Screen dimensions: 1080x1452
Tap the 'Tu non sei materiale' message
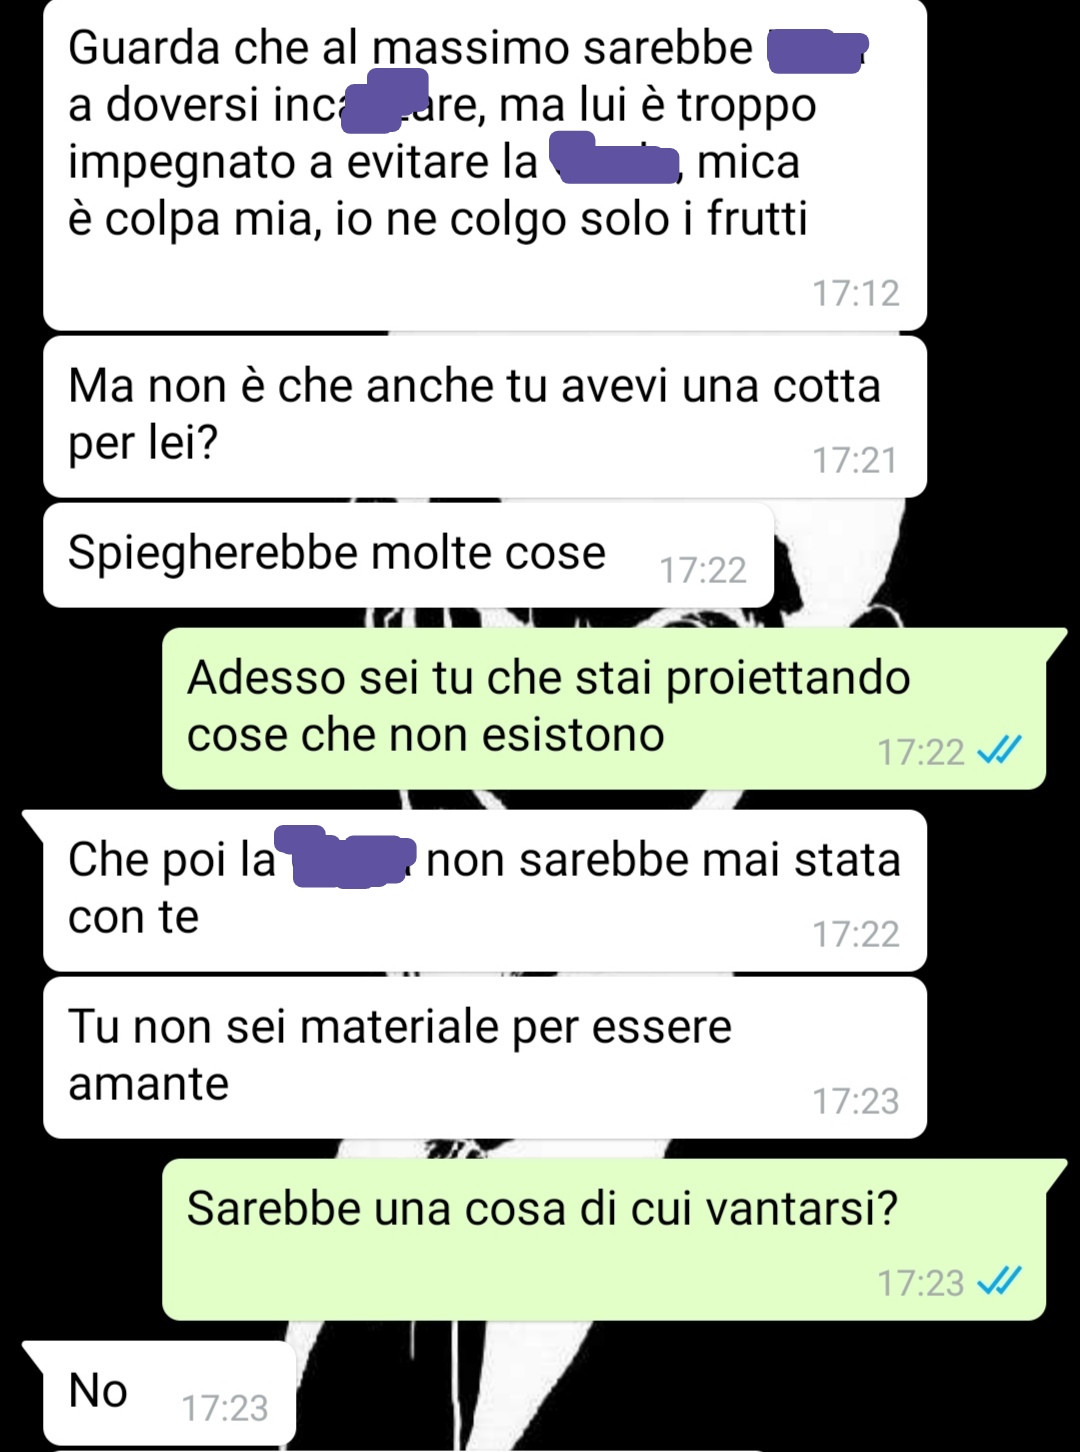tap(485, 1057)
